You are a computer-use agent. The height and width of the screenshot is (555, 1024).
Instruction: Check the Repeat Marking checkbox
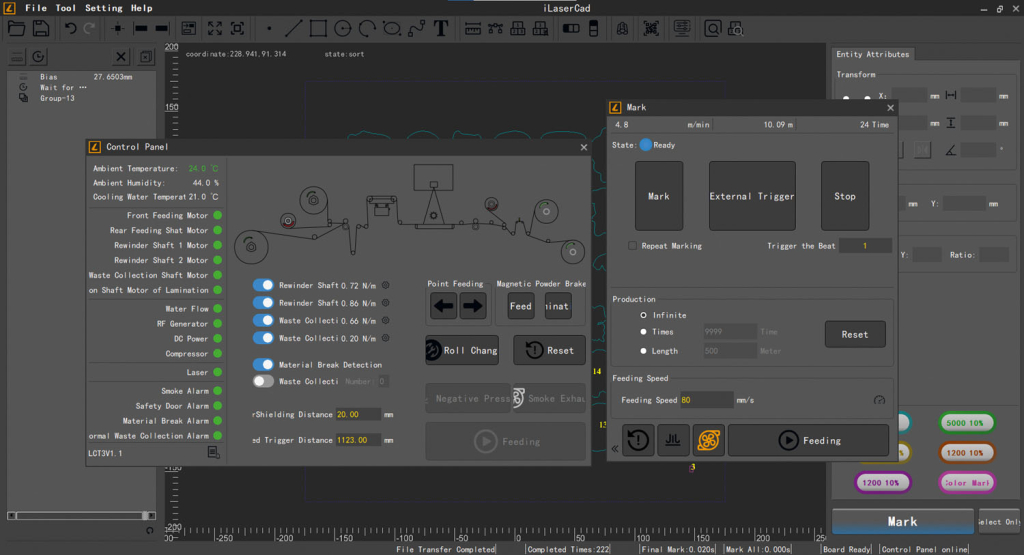[x=632, y=246]
